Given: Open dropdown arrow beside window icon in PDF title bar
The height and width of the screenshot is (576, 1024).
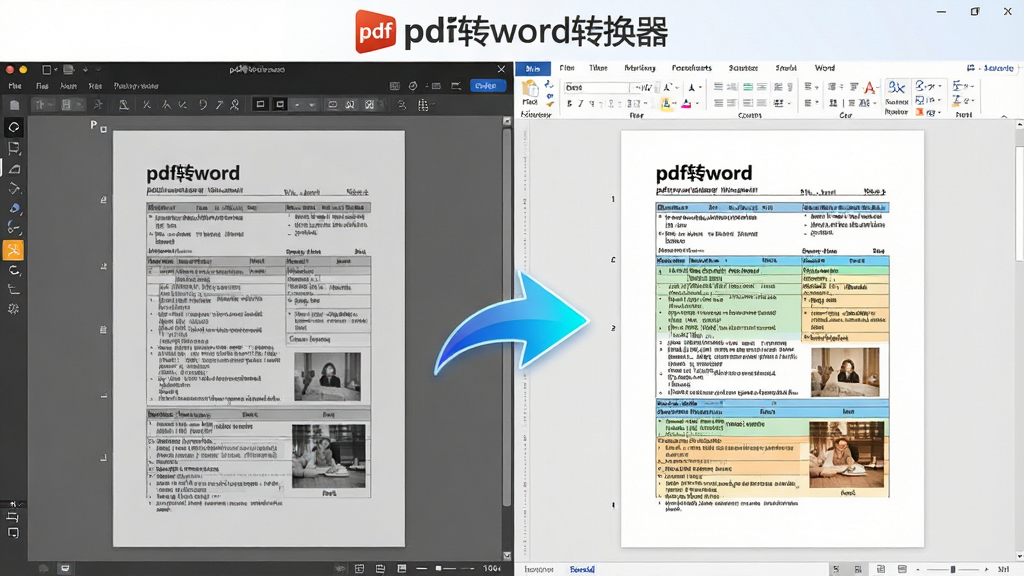Looking at the screenshot, I should 56,69.
